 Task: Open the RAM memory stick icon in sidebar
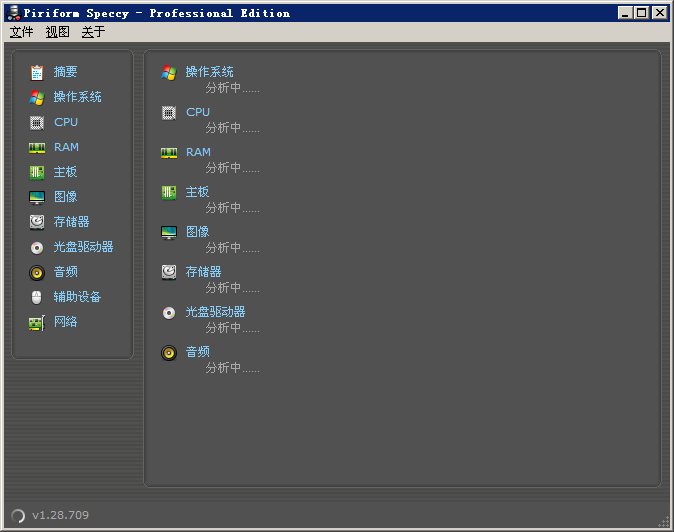click(x=37, y=147)
